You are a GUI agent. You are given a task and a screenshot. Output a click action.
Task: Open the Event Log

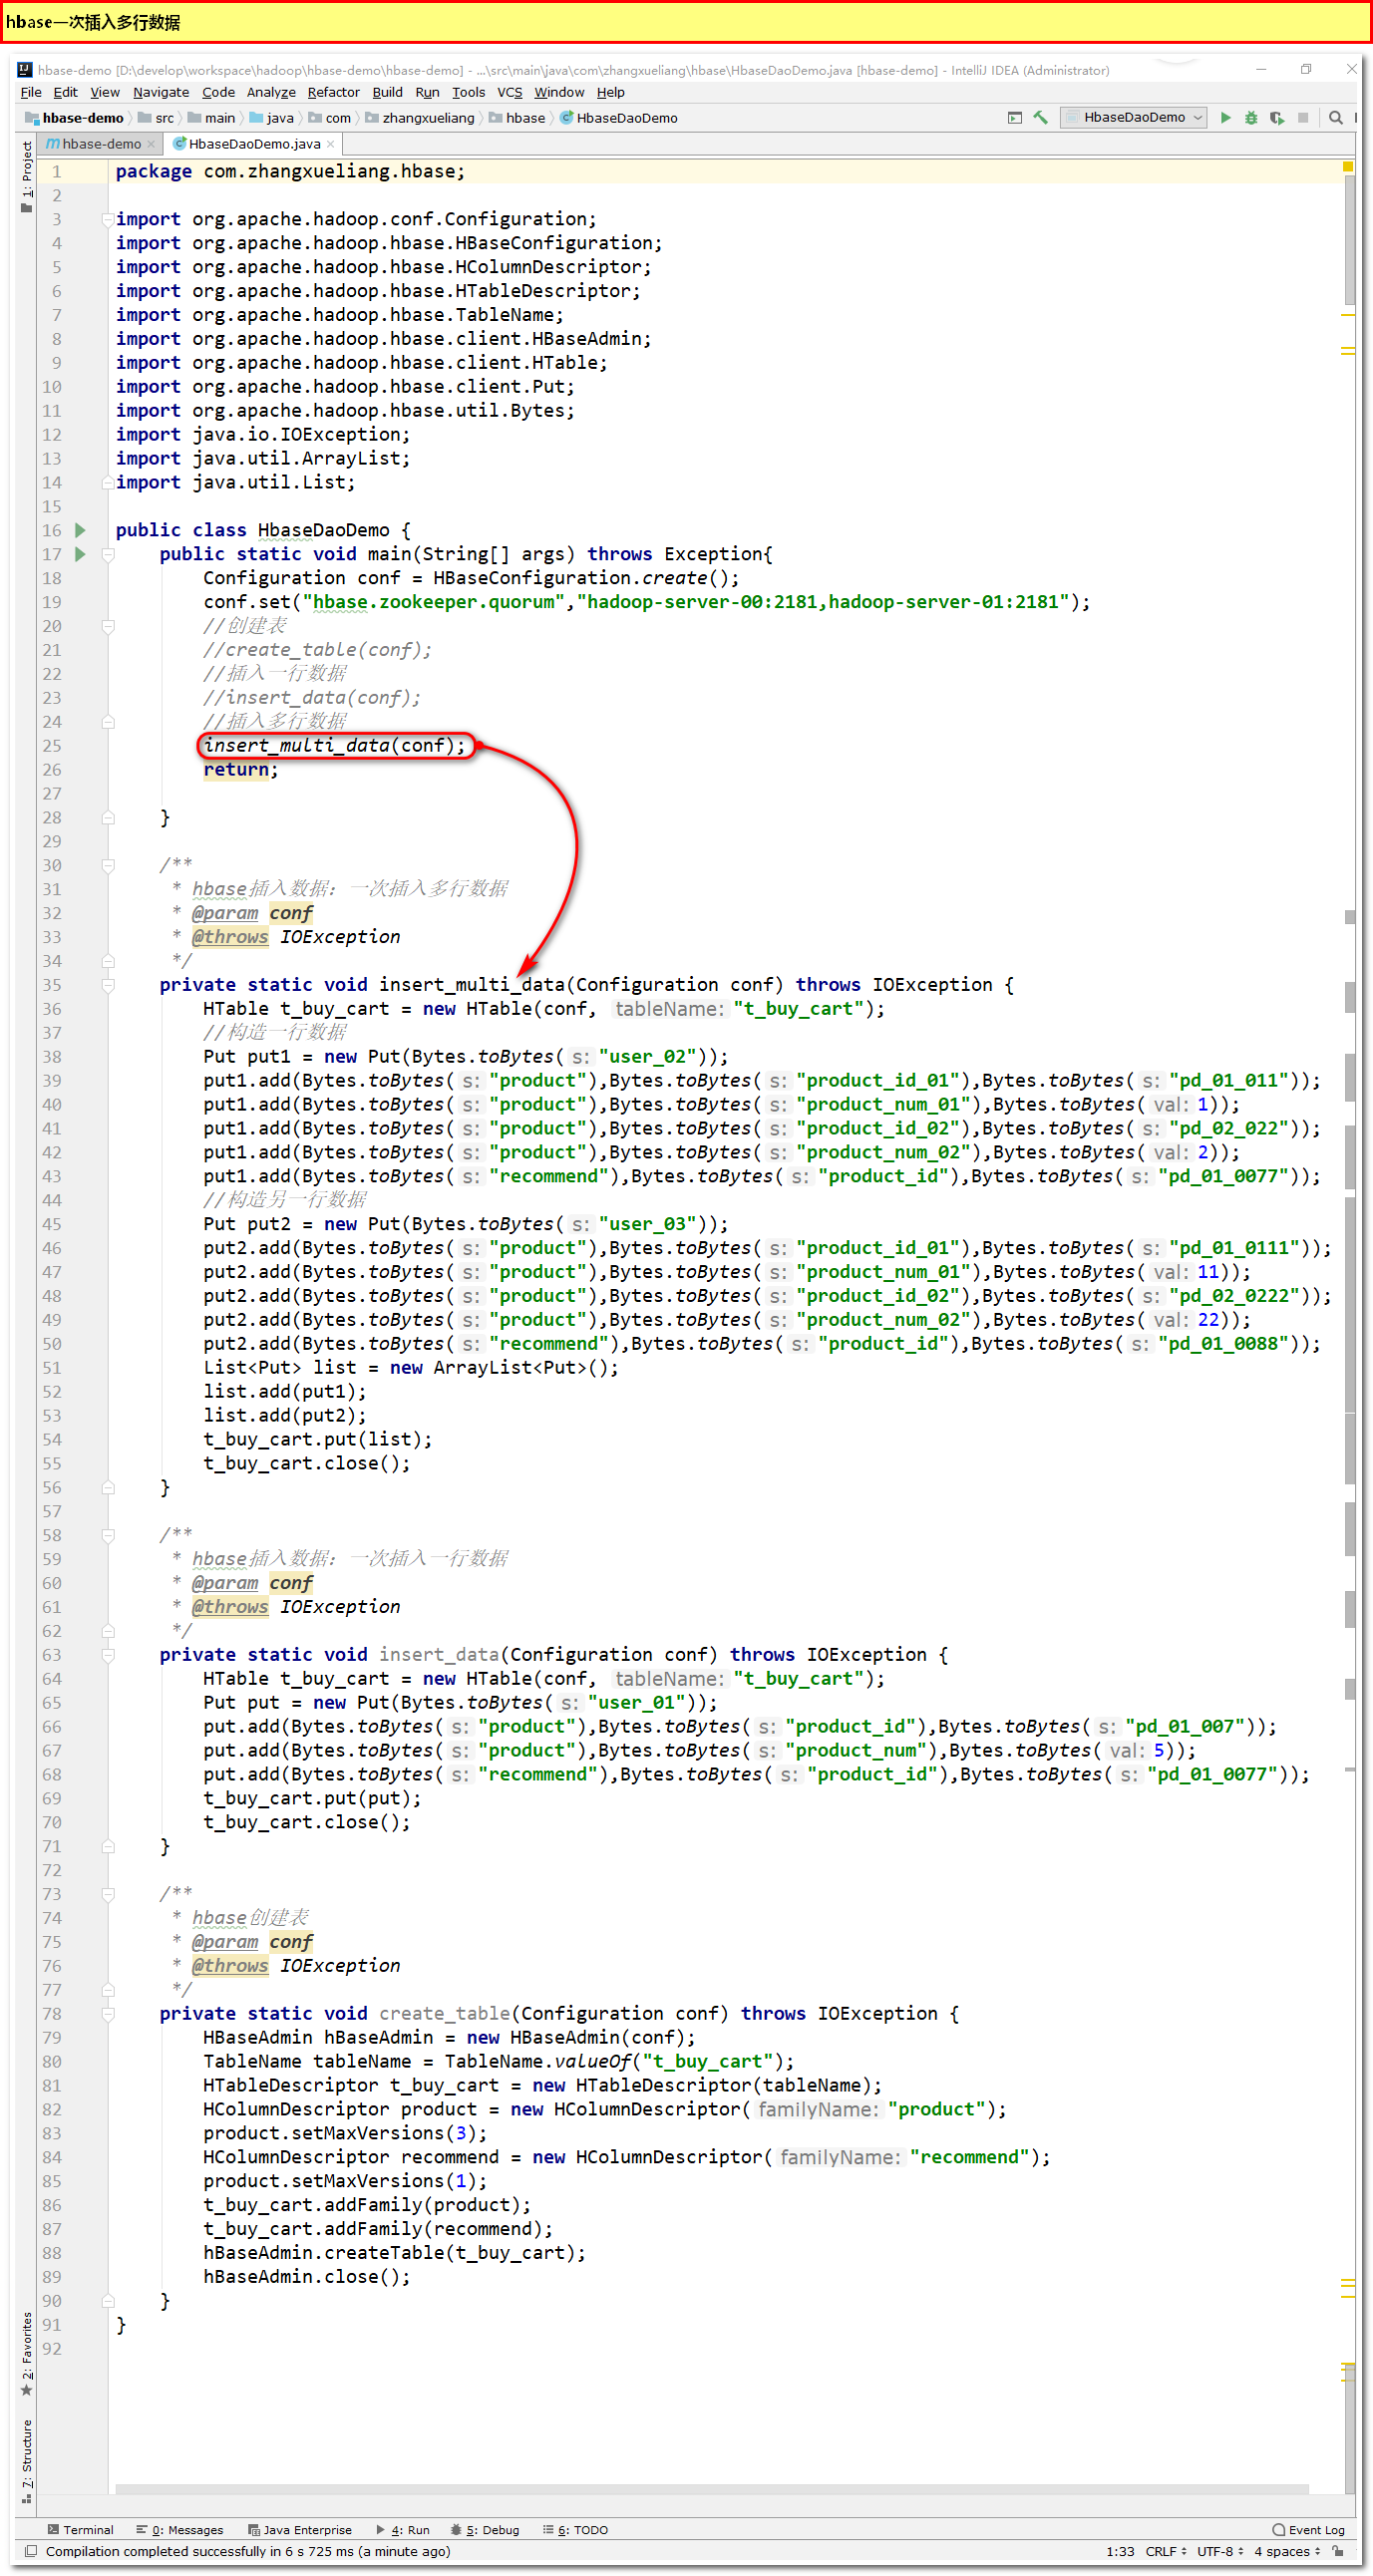1309,2529
